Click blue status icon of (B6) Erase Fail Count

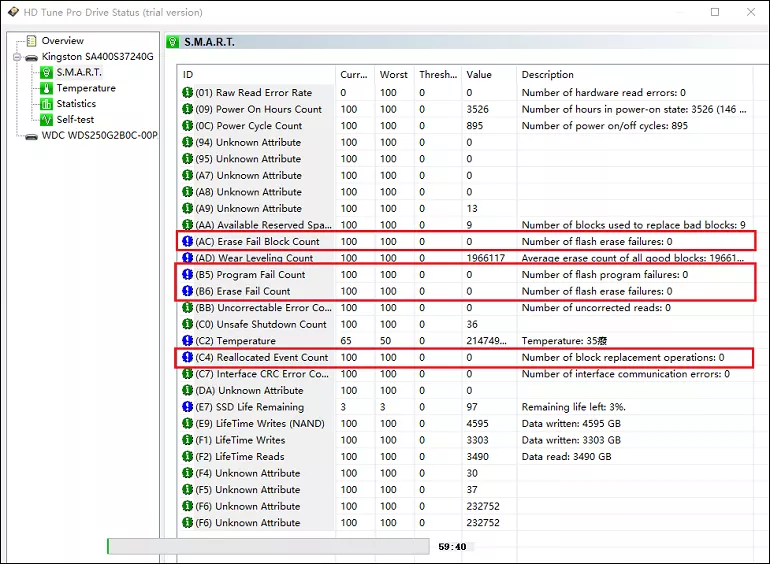click(x=187, y=291)
